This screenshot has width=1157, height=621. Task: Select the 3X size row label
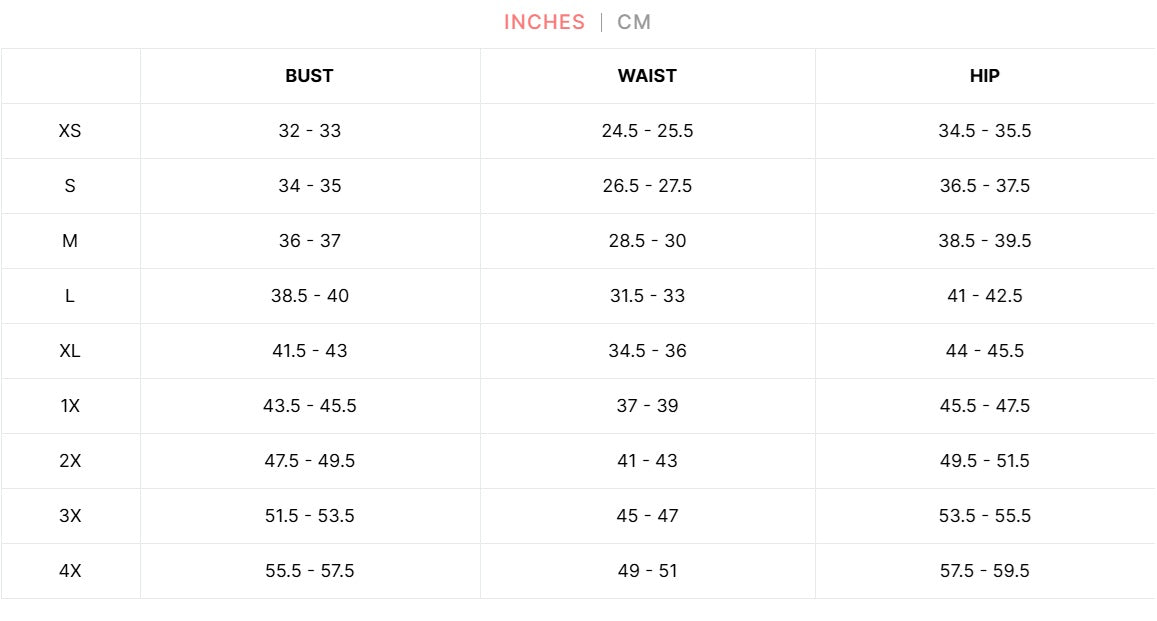70,516
